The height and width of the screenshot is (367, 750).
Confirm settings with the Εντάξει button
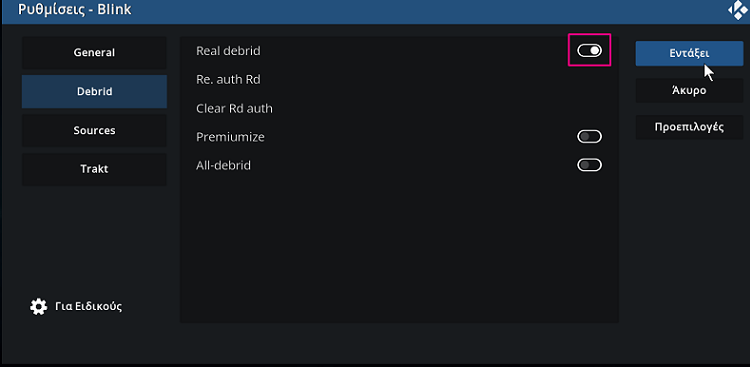(689, 54)
